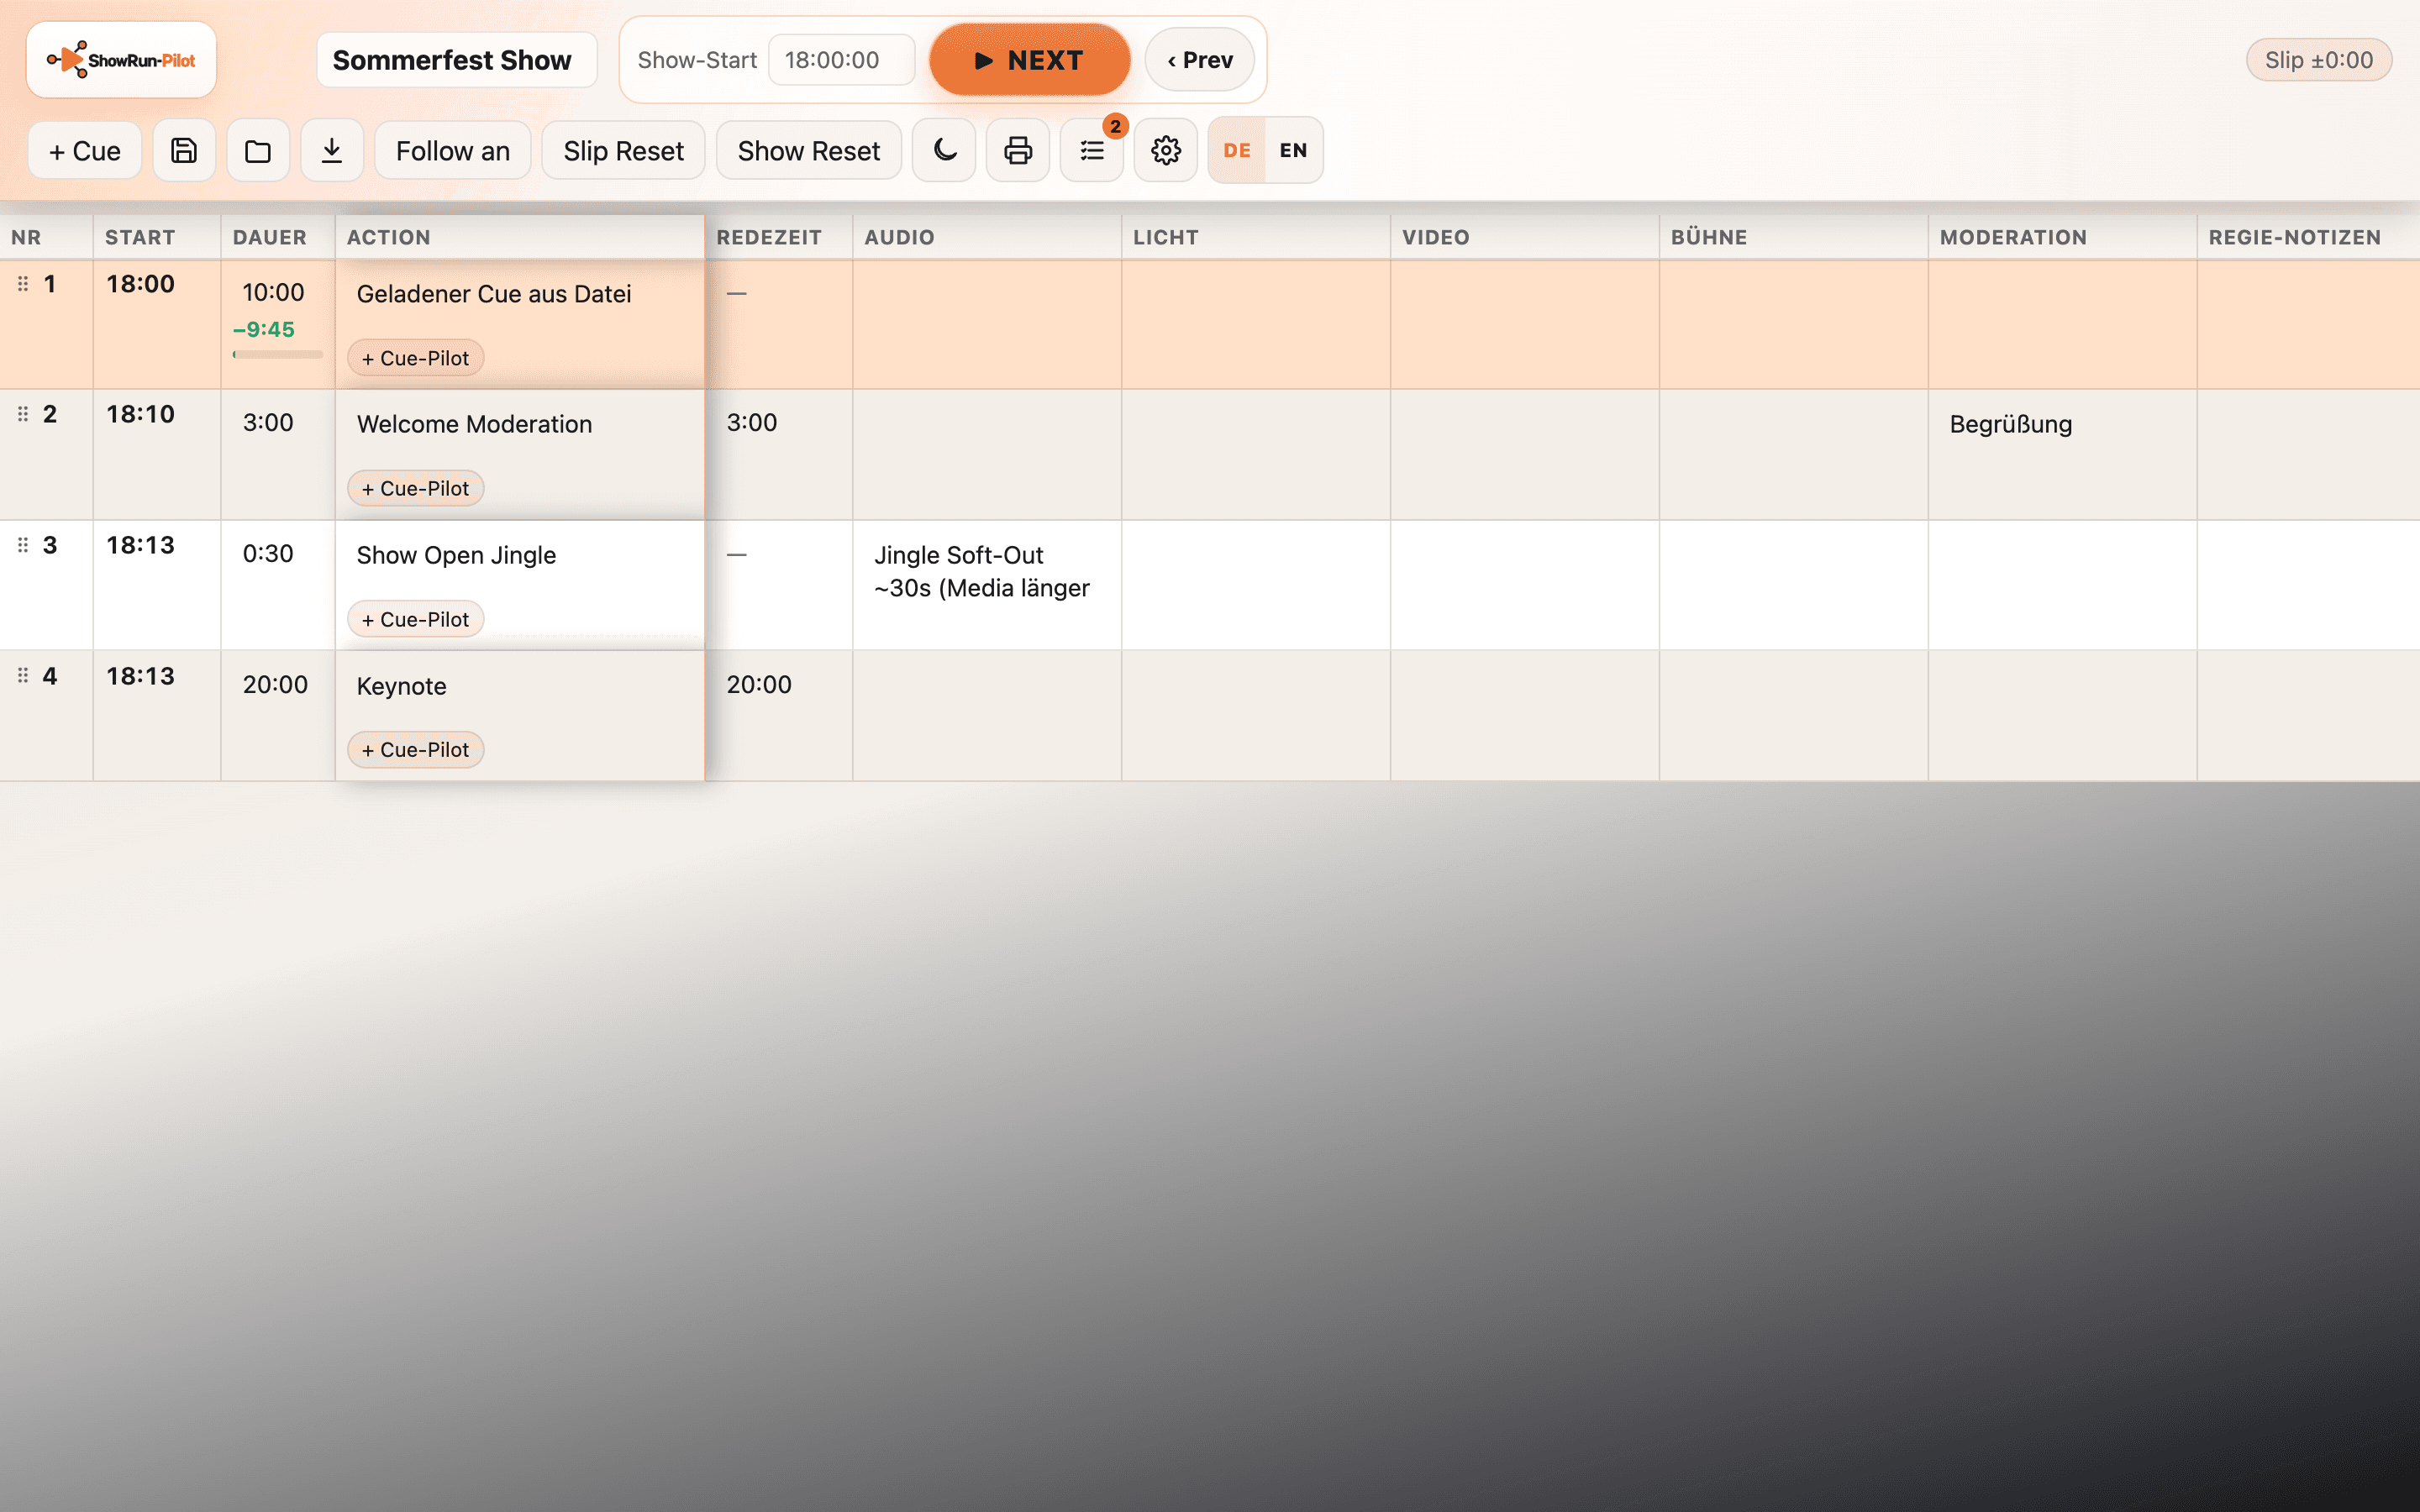Grab drag handle of cue 1

click(23, 284)
